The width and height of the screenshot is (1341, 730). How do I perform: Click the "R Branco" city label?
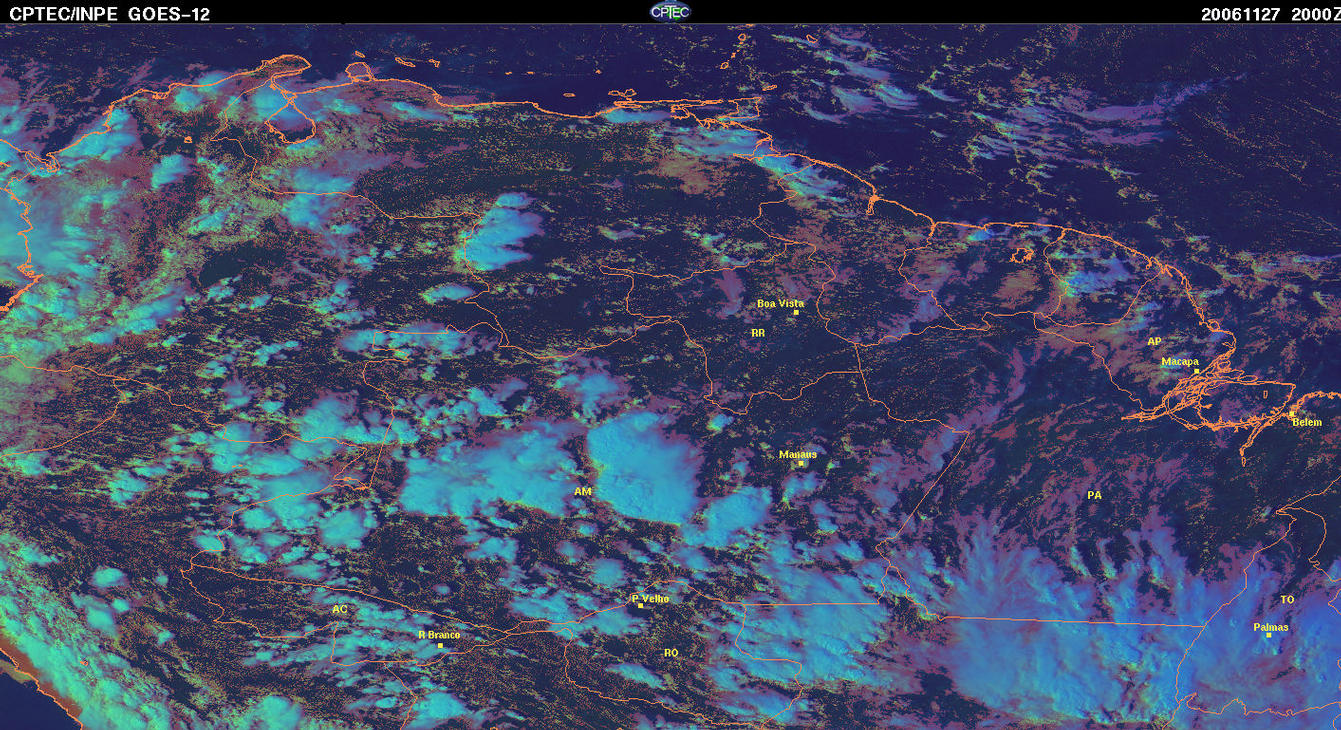tap(438, 635)
